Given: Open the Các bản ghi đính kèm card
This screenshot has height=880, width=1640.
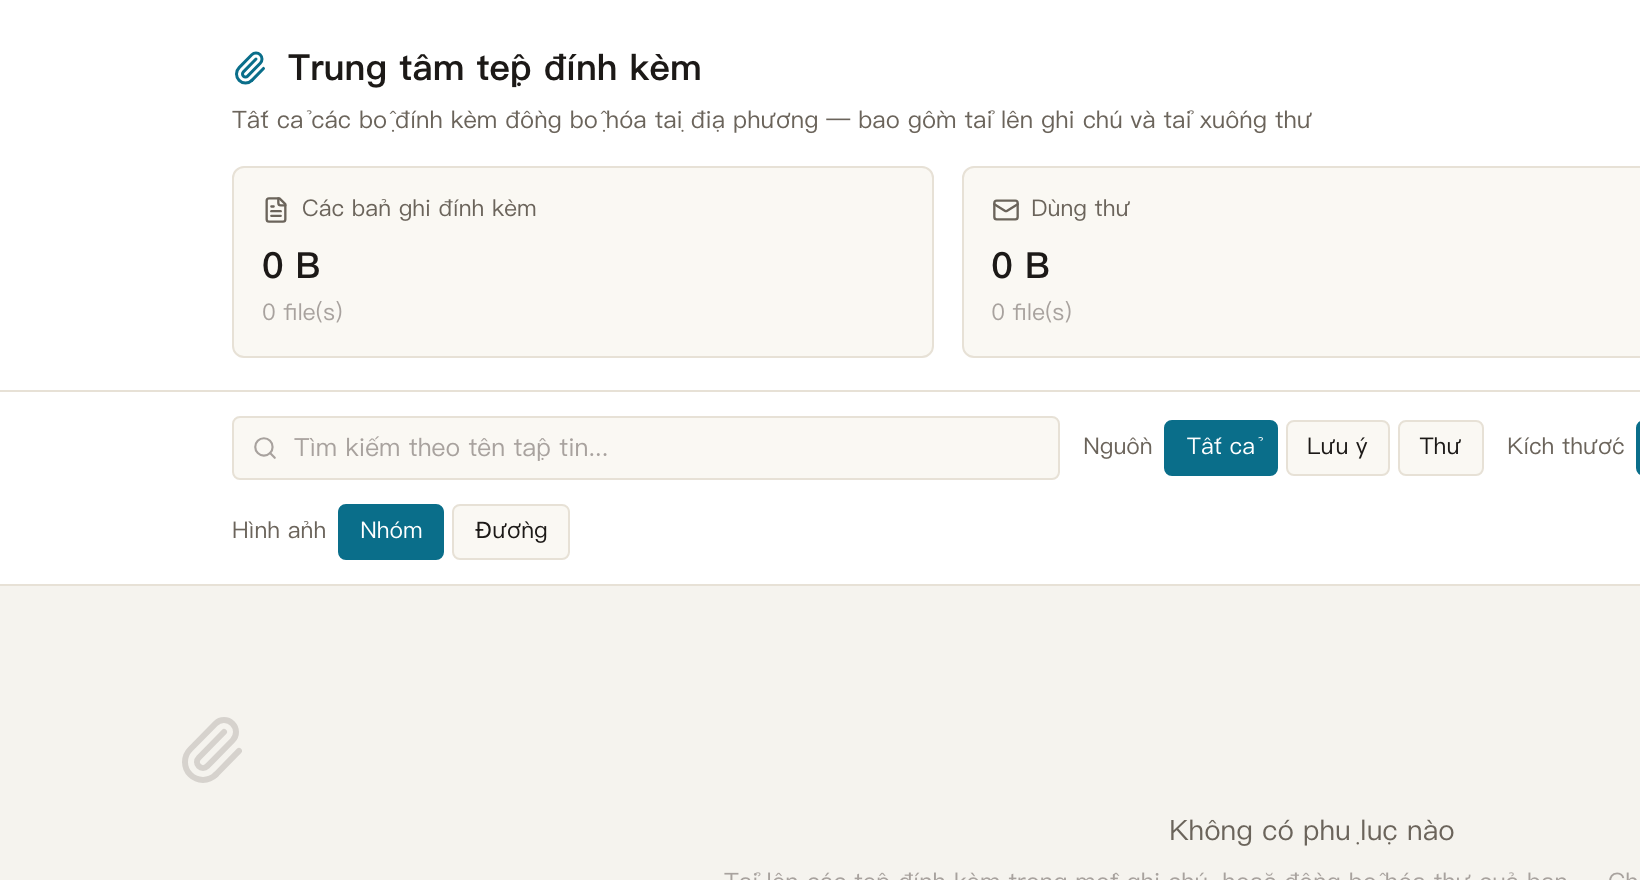Looking at the screenshot, I should tap(583, 262).
